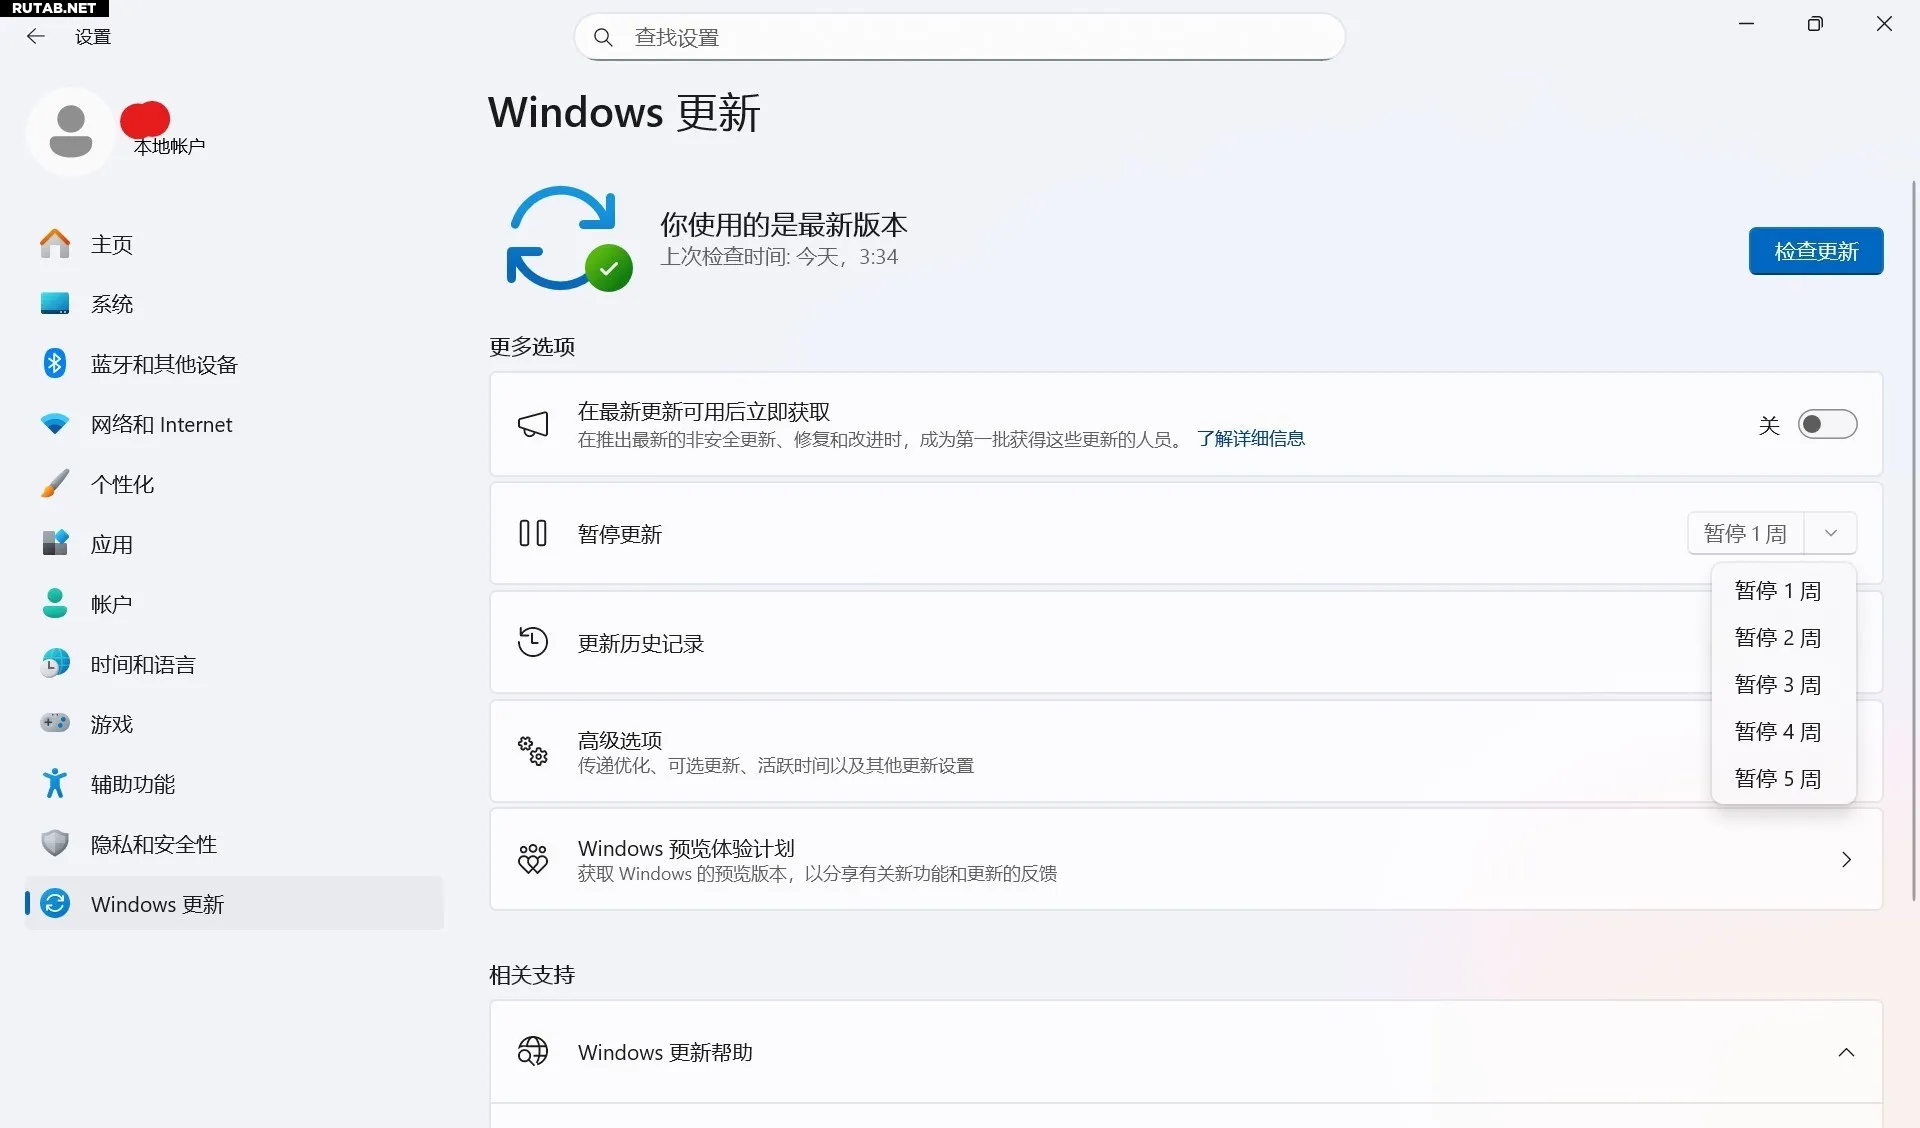Image resolution: width=1920 pixels, height=1128 pixels.
Task: Open the 蓝牙和其他设备 page
Action: click(234, 364)
